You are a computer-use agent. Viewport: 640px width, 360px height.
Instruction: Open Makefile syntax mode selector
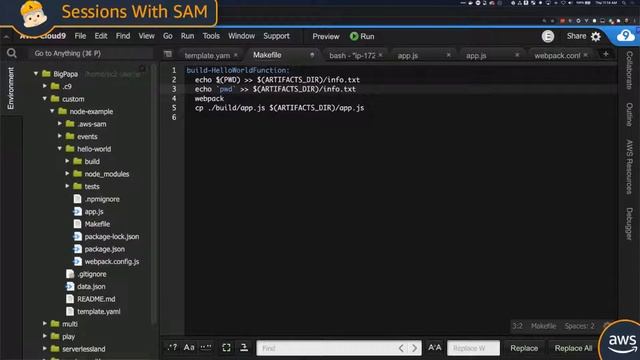pos(543,326)
